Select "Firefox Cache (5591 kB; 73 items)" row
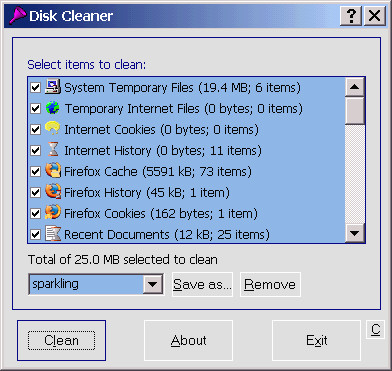 pyautogui.click(x=186, y=172)
